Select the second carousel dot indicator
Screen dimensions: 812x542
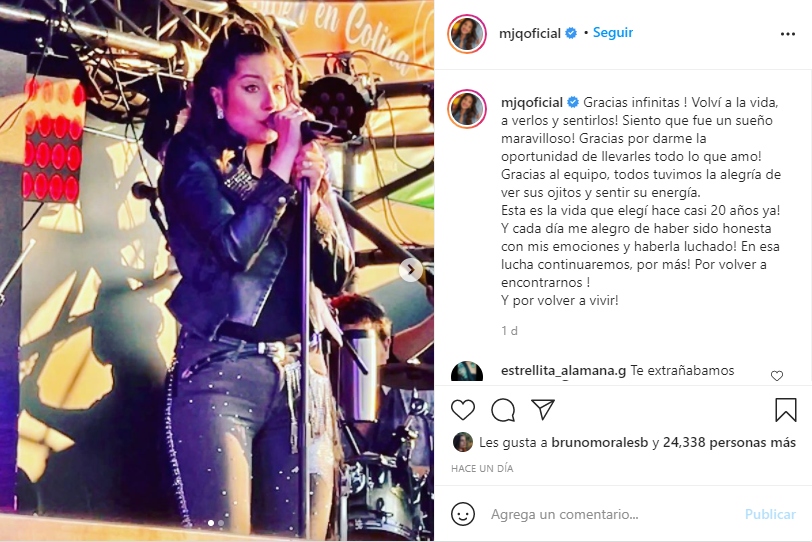(221, 523)
